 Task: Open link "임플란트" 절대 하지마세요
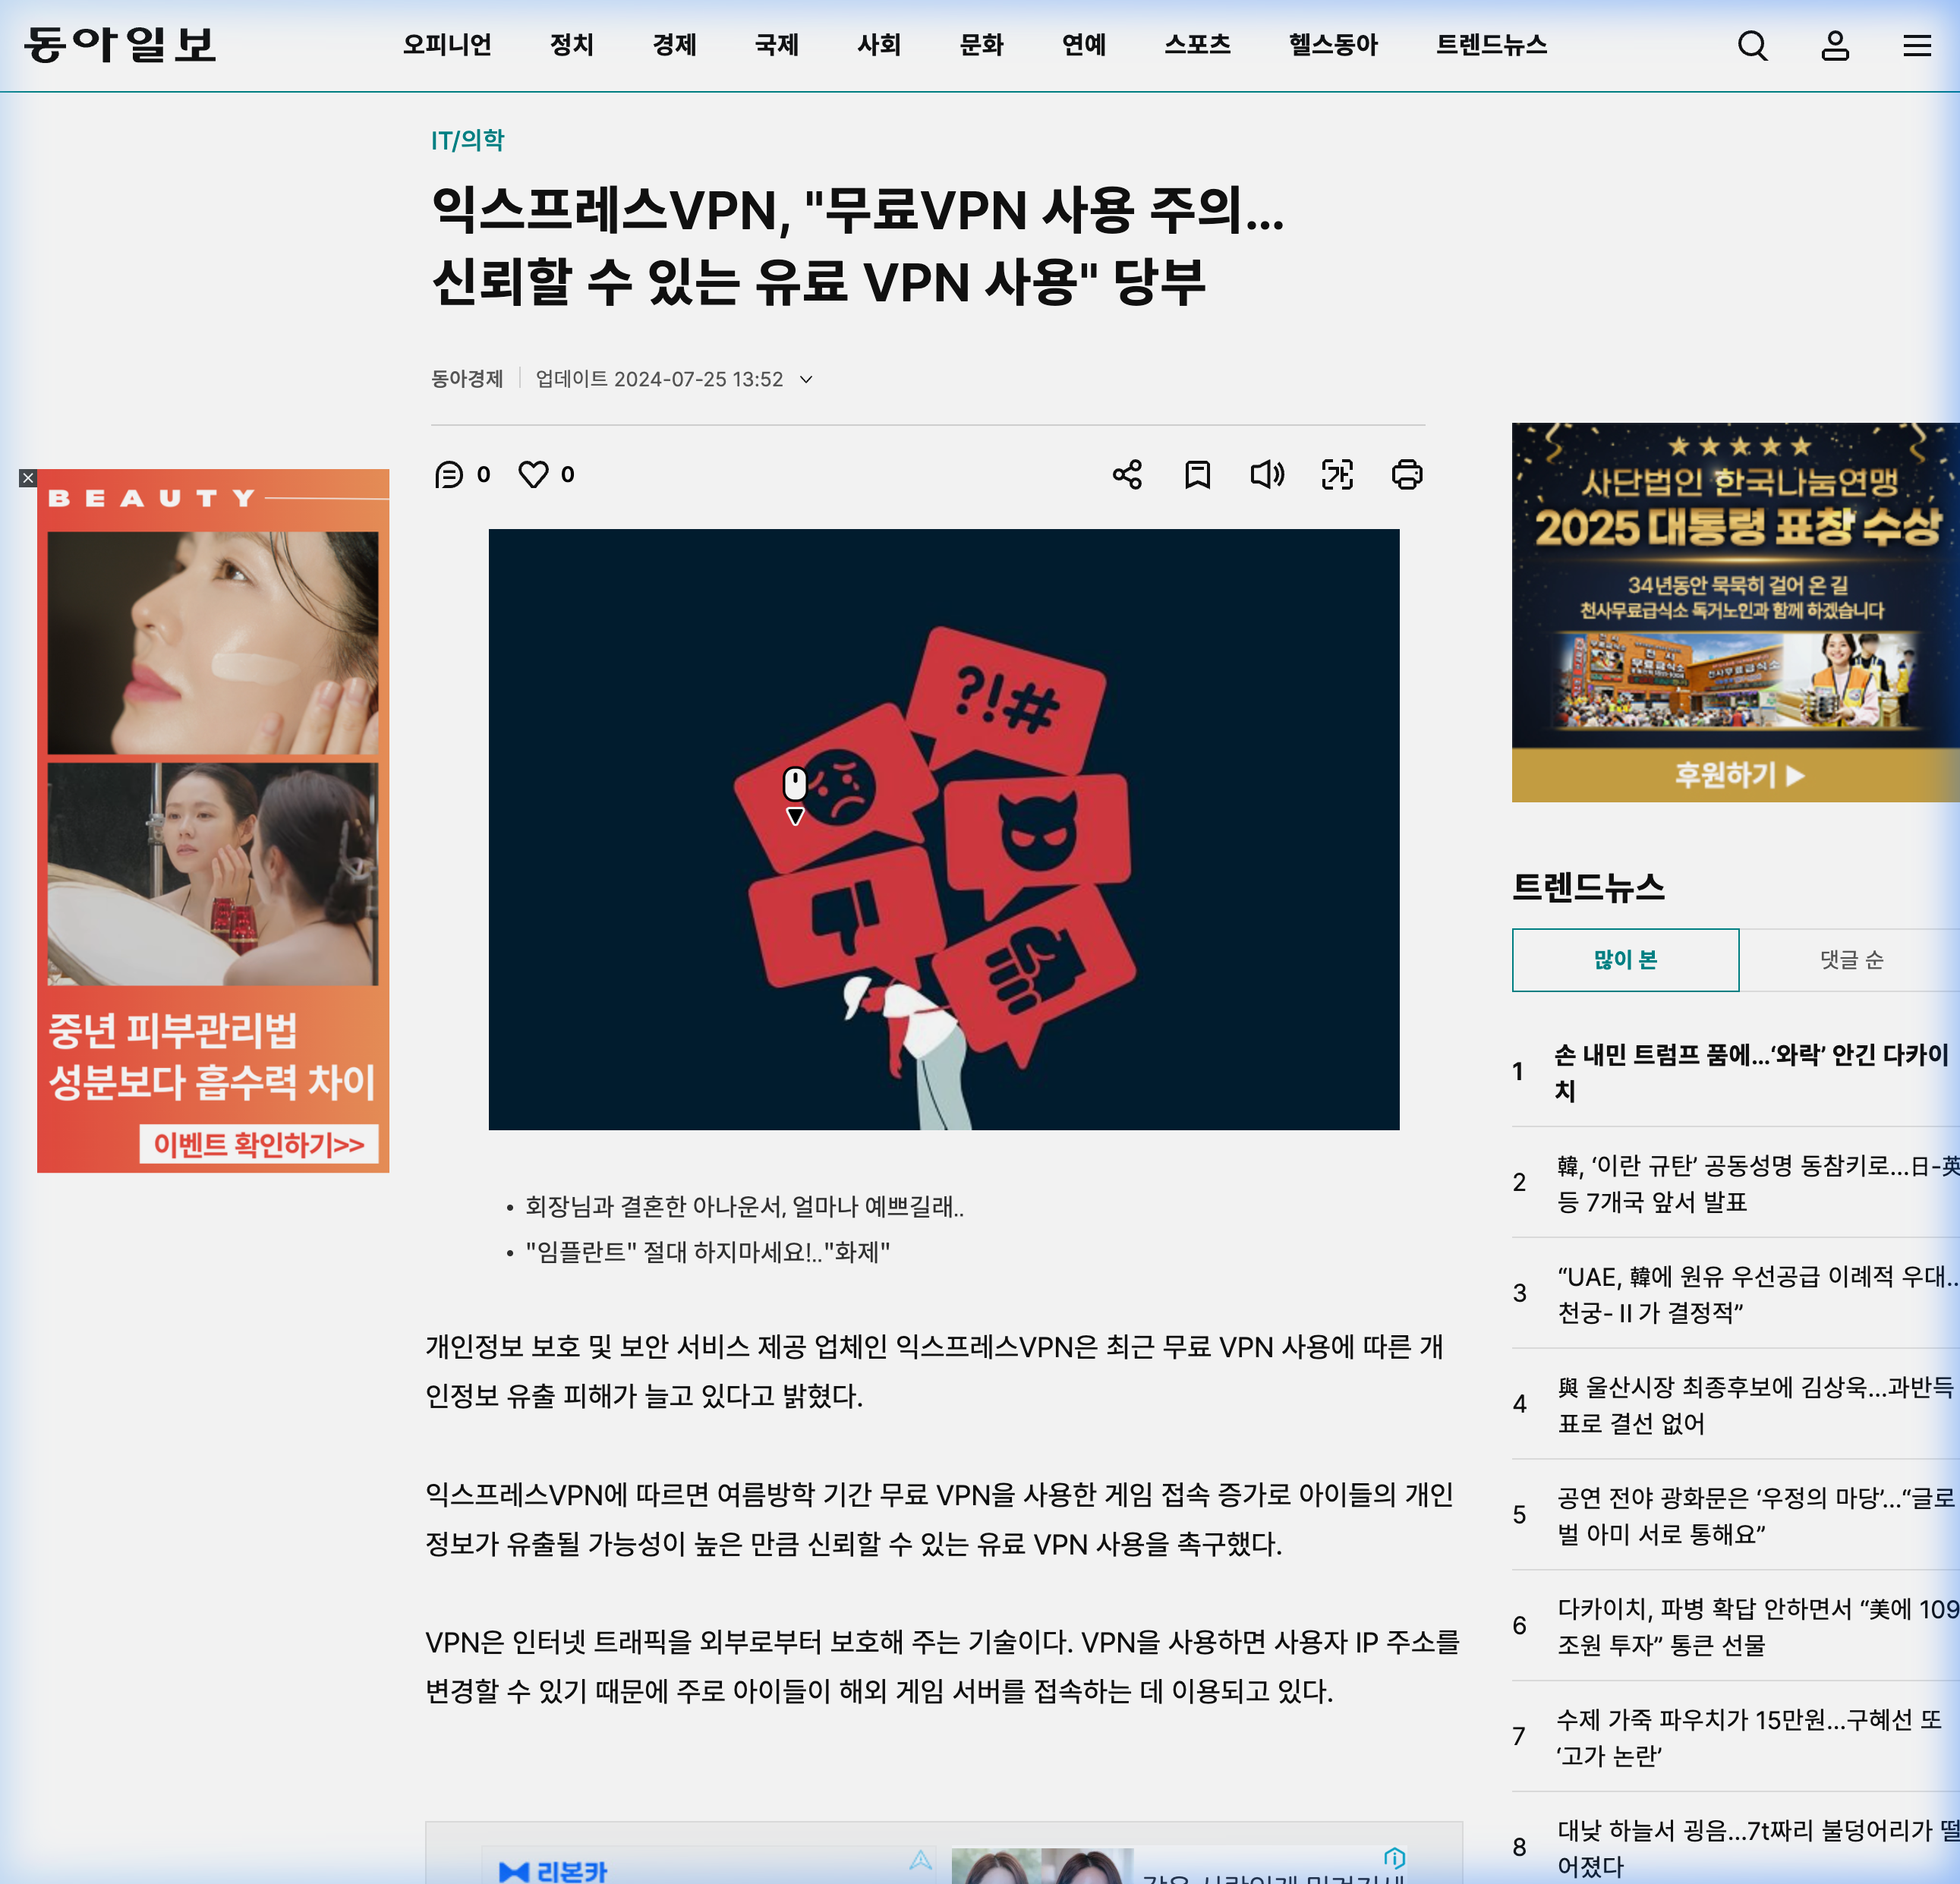tap(707, 1252)
